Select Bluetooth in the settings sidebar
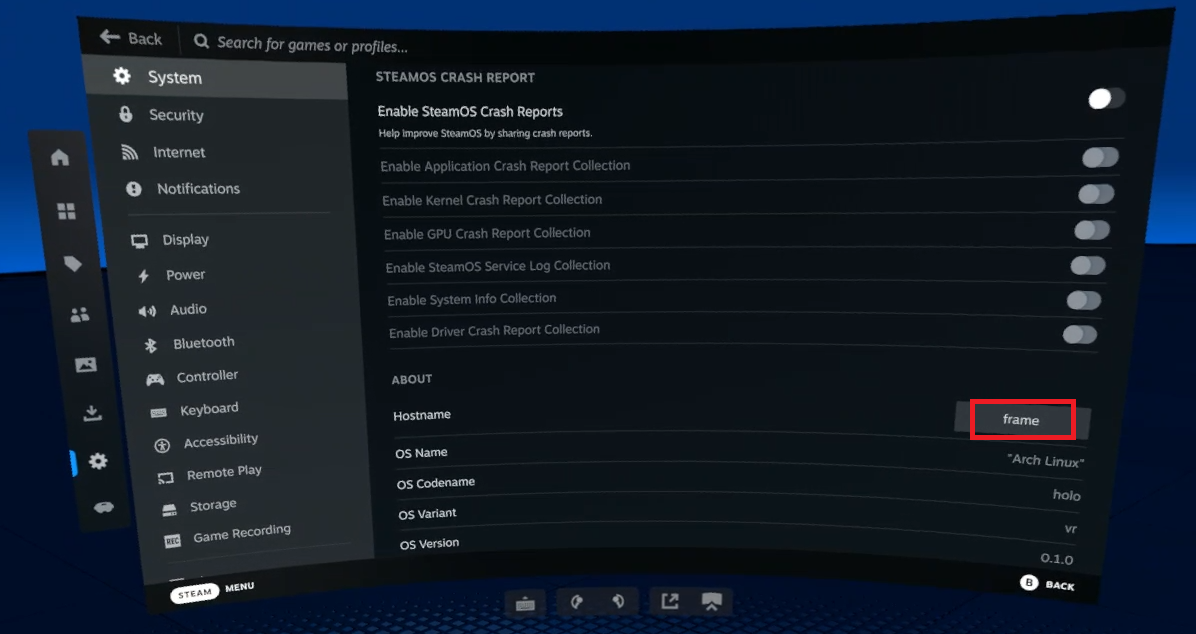 tap(203, 343)
